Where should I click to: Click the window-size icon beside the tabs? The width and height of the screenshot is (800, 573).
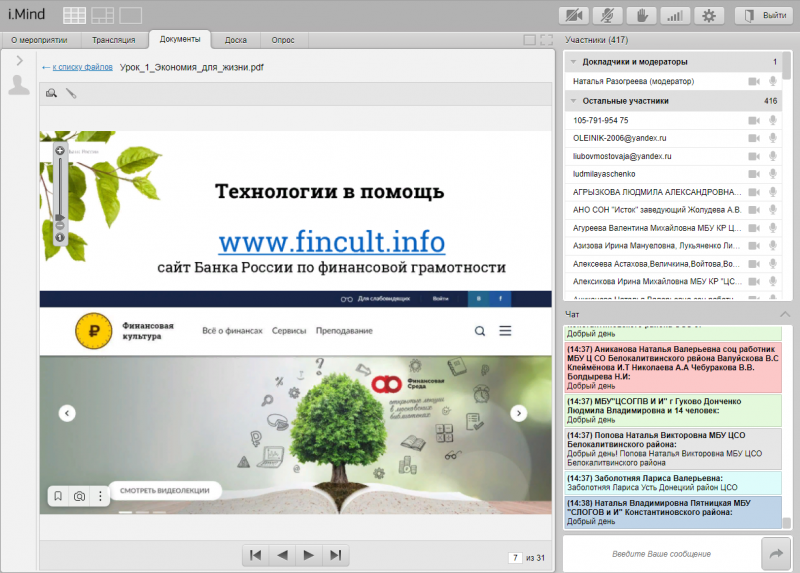[530, 40]
